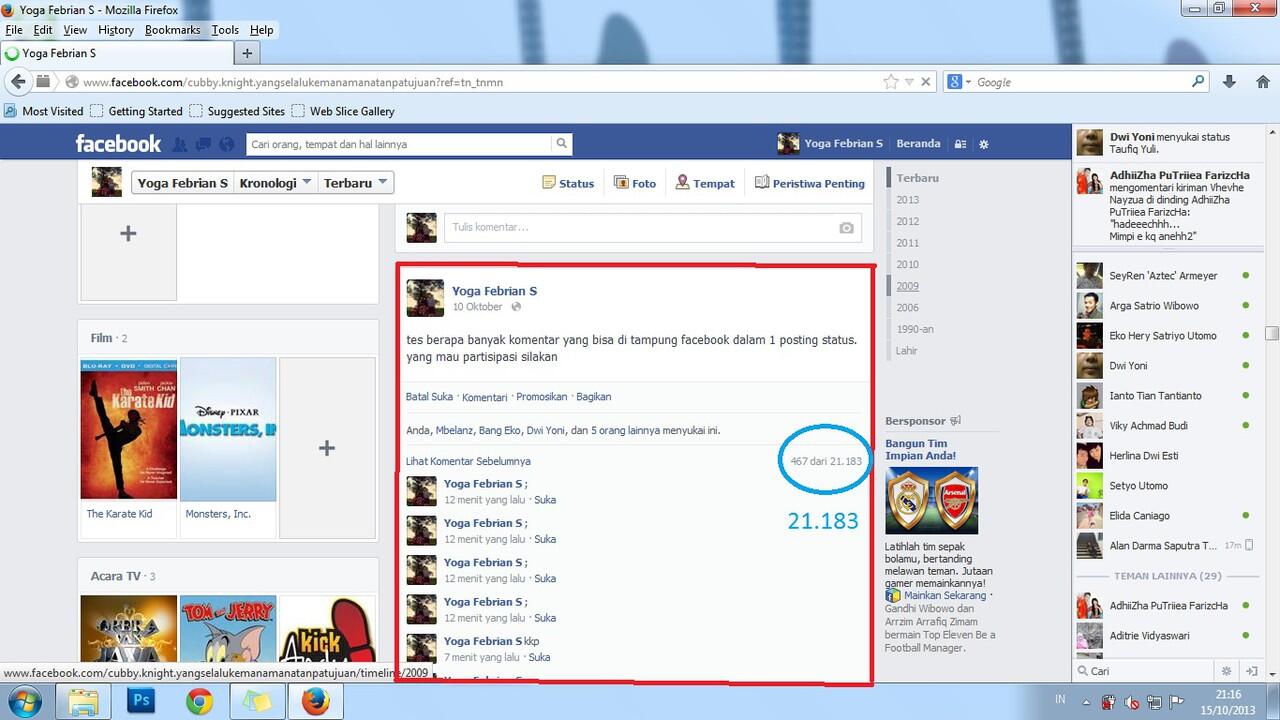1280x720 pixels.
Task: Click the Facebook search input field
Action: click(399, 144)
